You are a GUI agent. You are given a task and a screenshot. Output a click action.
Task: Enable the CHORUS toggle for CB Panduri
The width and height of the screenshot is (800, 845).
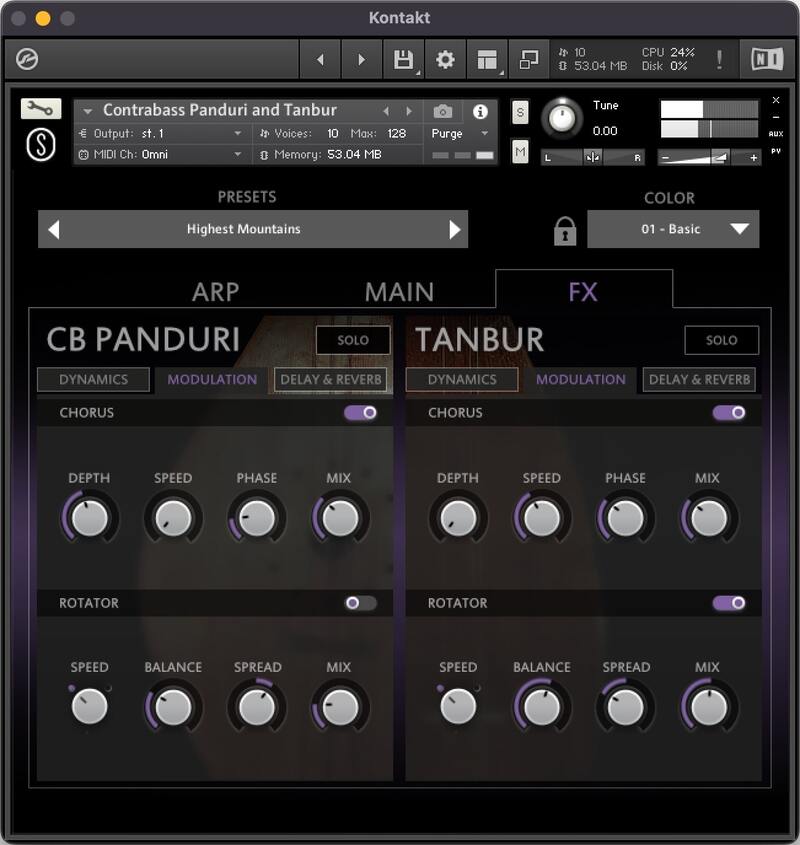pos(359,413)
